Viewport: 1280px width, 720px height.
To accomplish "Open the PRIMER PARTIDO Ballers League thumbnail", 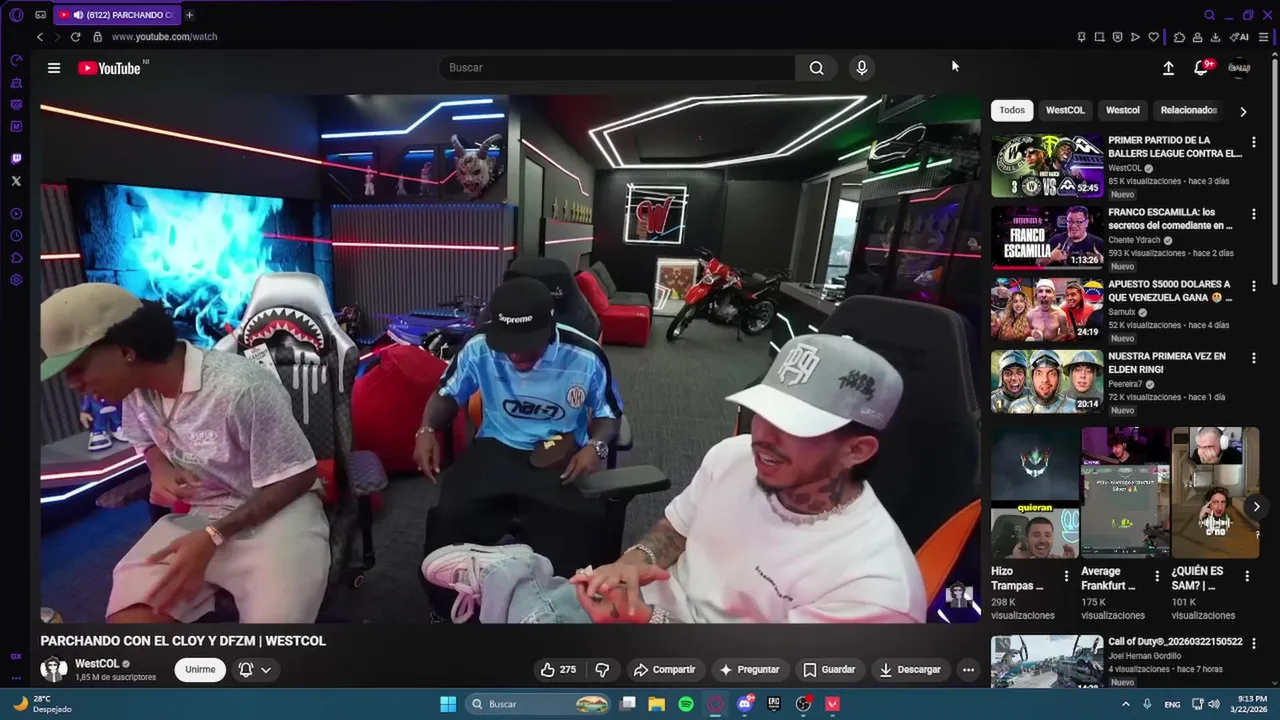I will (x=1047, y=166).
